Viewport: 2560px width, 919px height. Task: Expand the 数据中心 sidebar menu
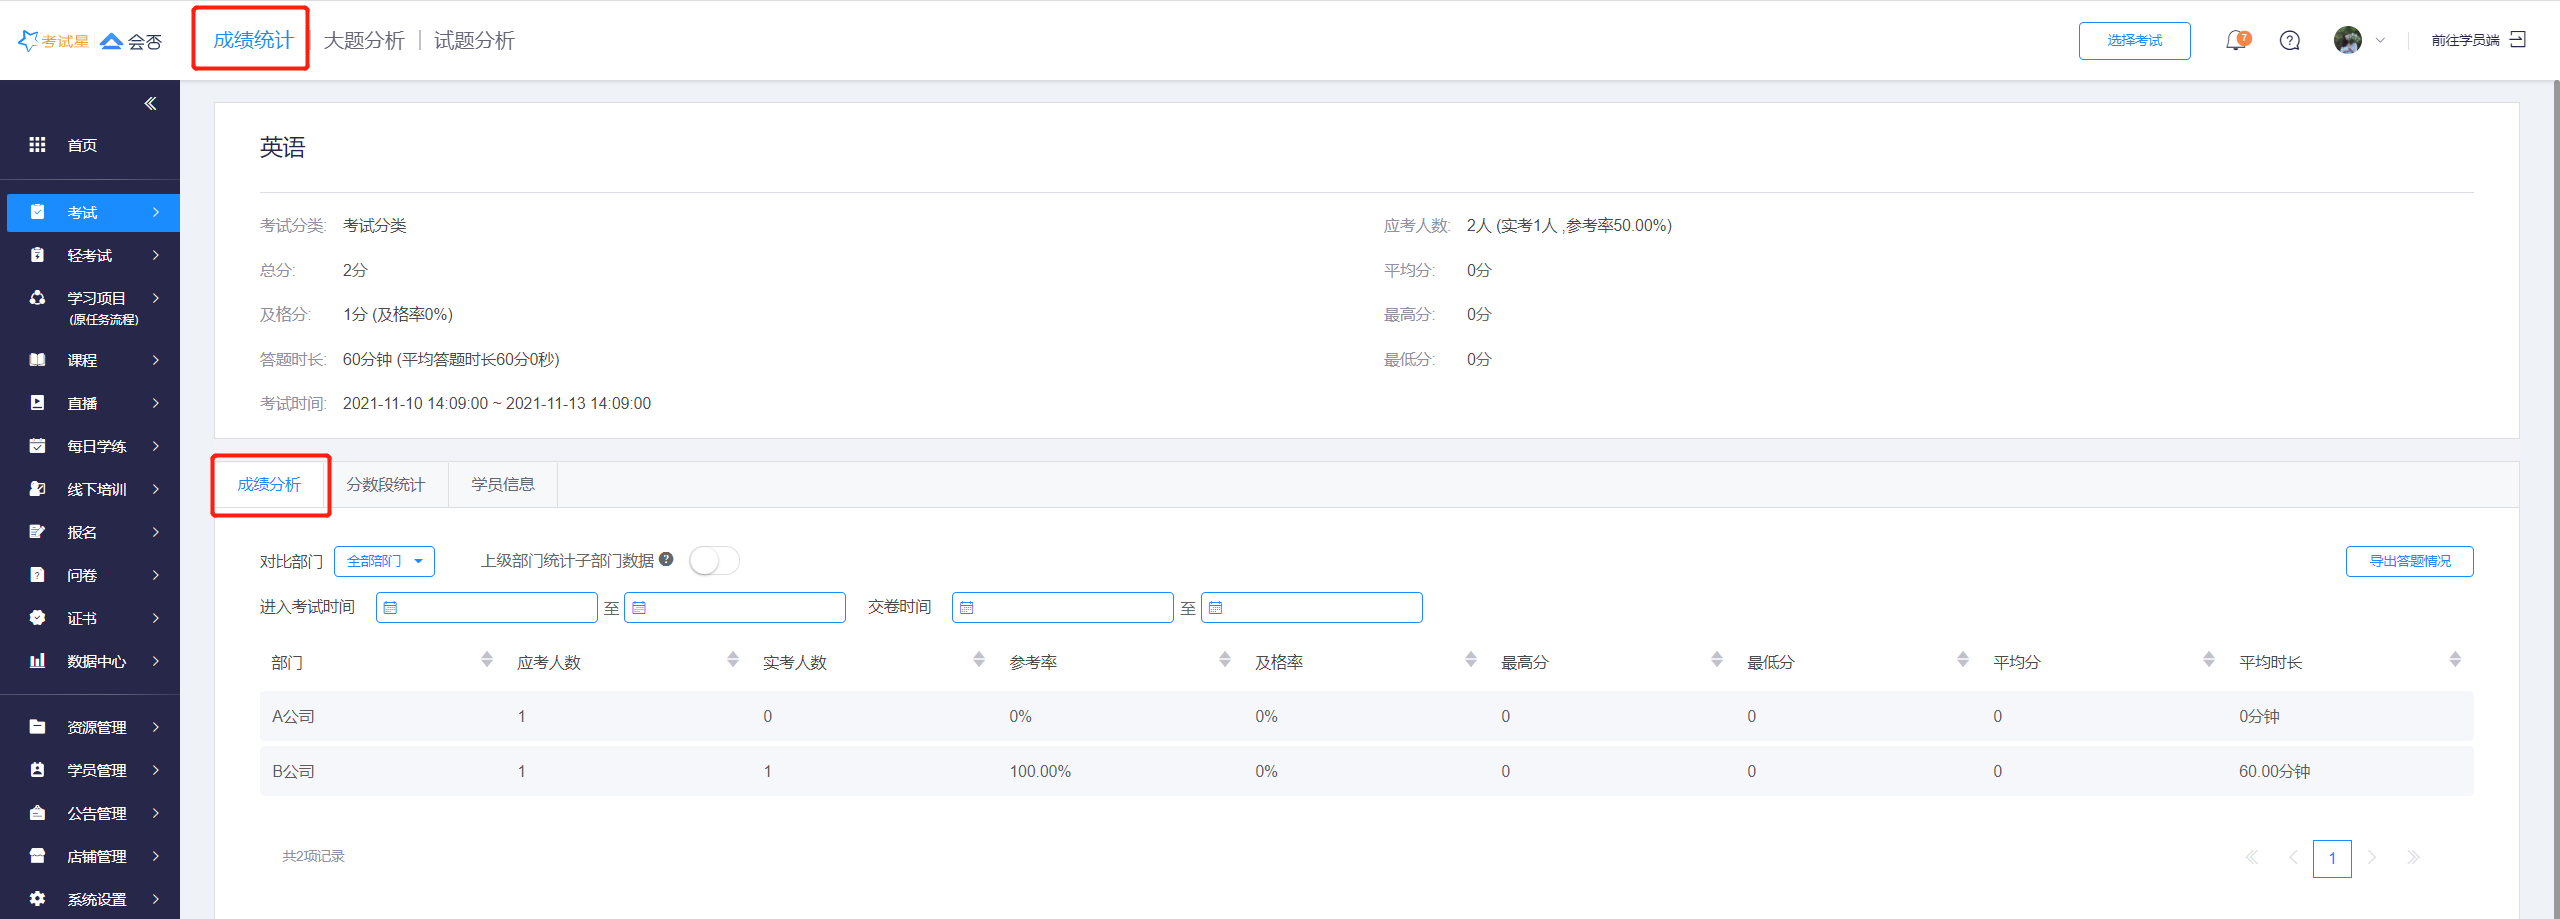[x=95, y=661]
